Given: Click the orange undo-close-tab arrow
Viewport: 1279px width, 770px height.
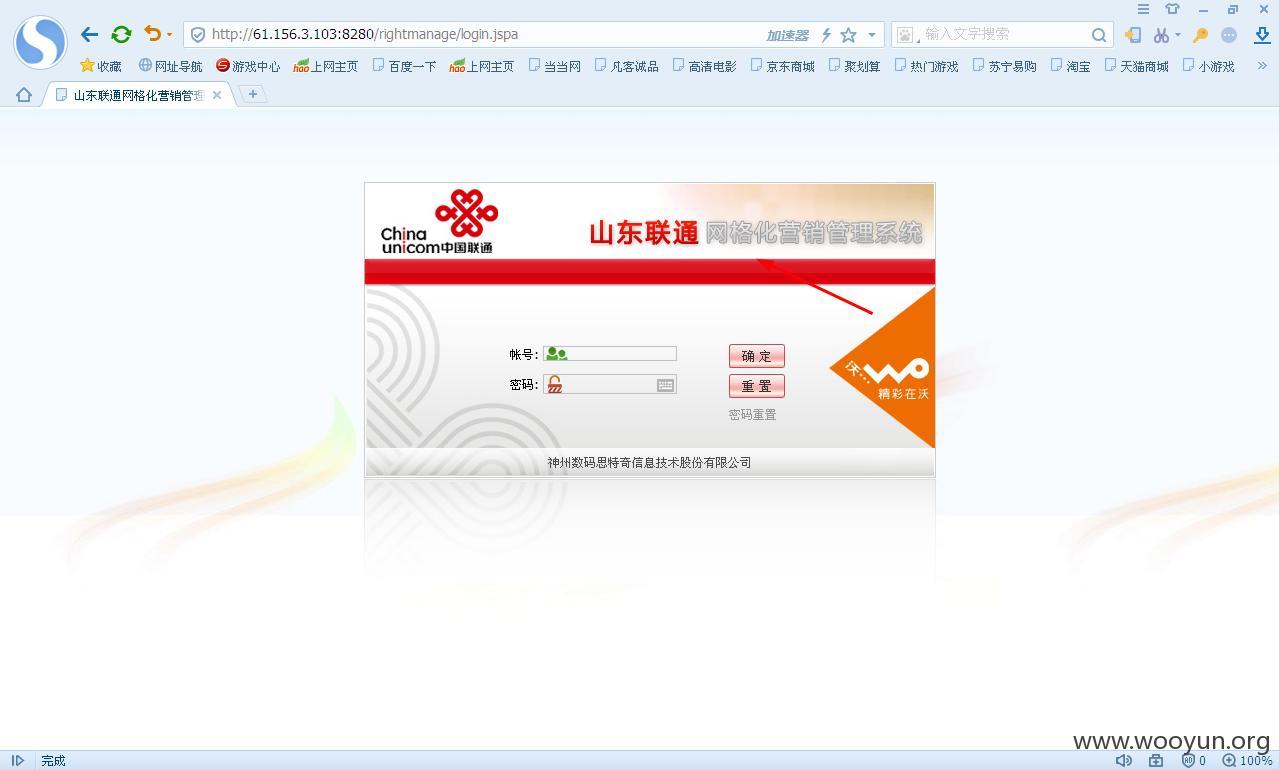Looking at the screenshot, I should tap(152, 34).
